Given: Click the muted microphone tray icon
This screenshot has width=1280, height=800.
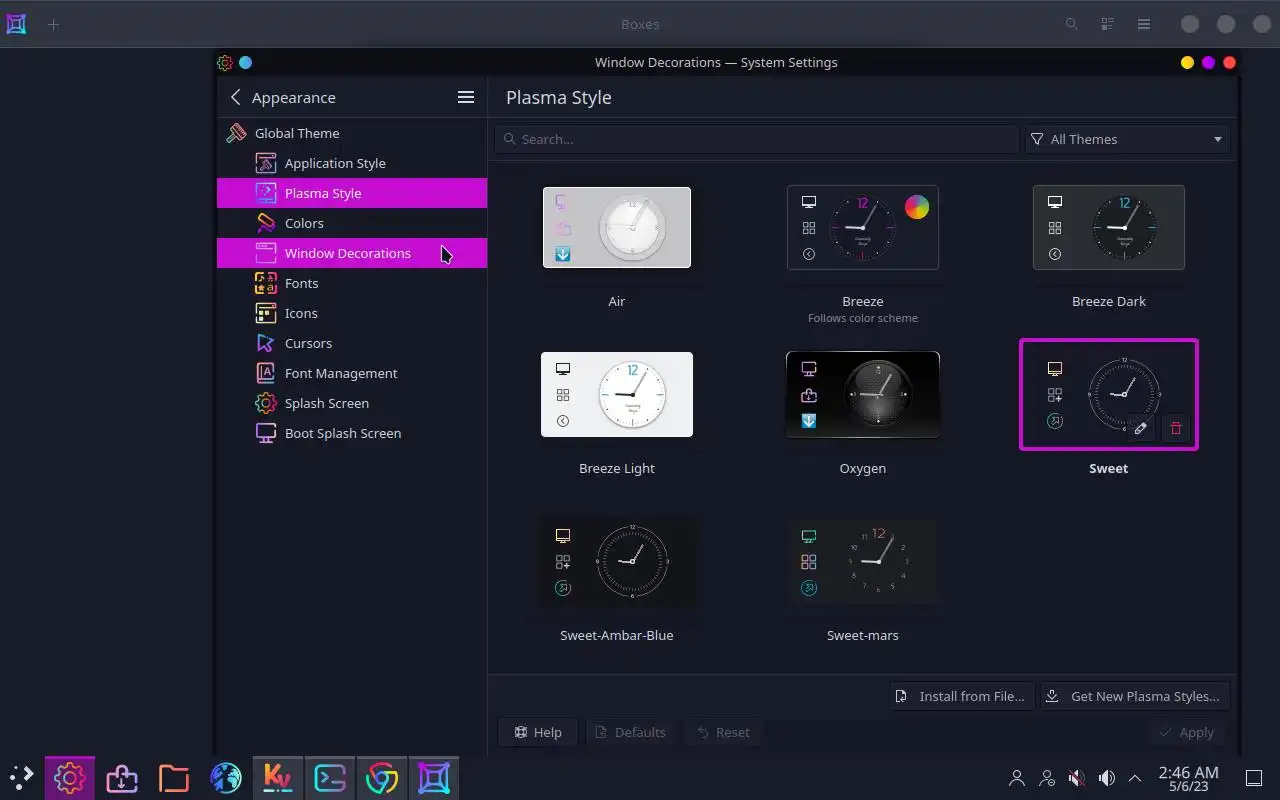Looking at the screenshot, I should tap(1077, 778).
